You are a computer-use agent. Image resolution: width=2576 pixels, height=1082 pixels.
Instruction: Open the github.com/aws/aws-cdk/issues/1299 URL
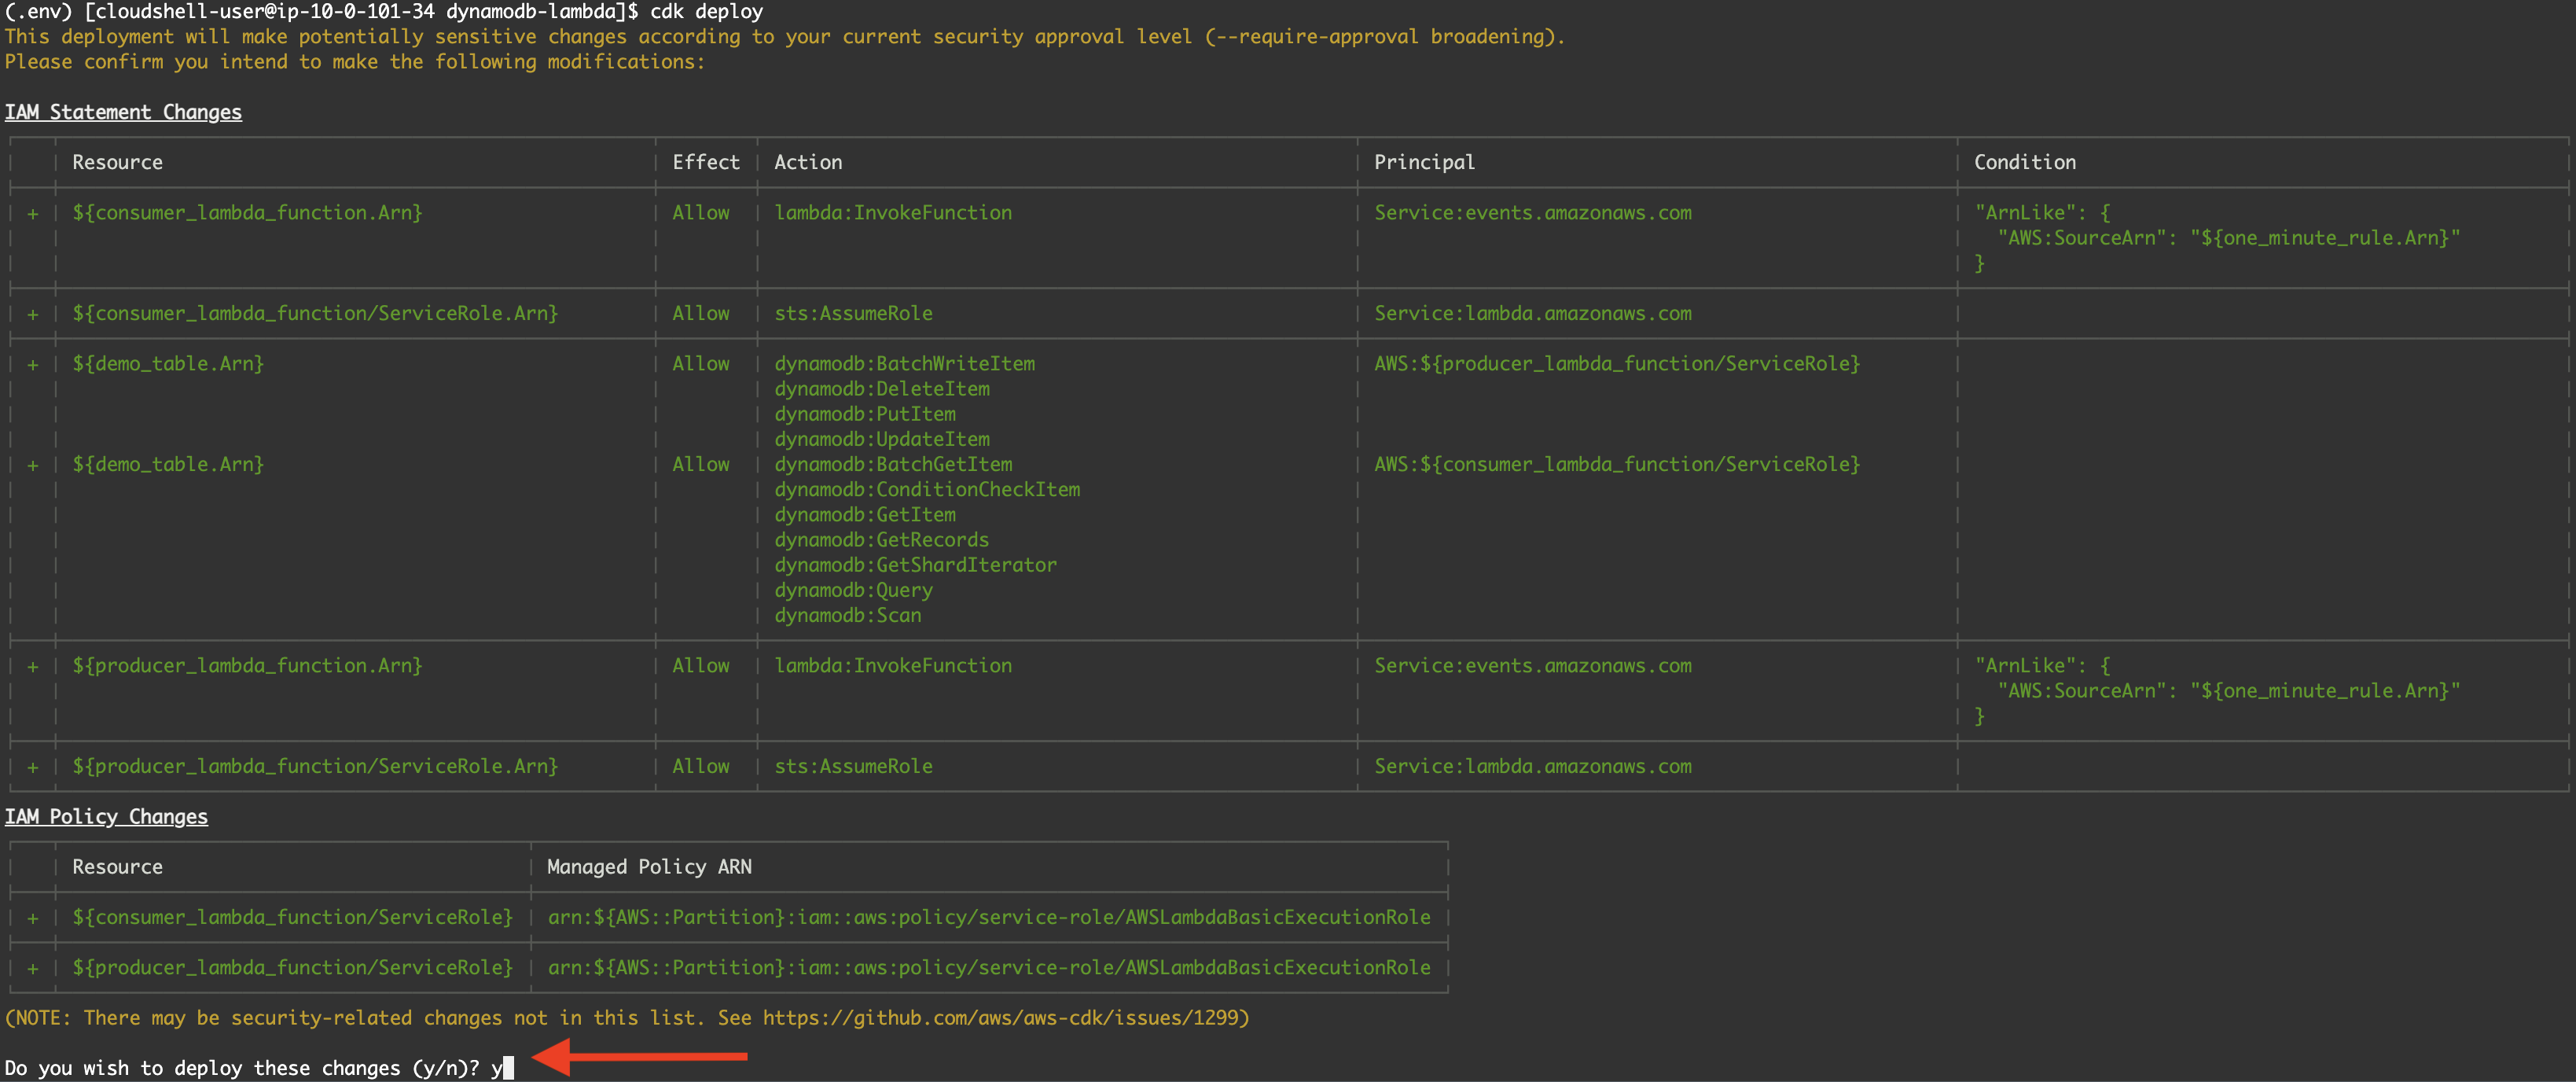click(x=1000, y=1018)
